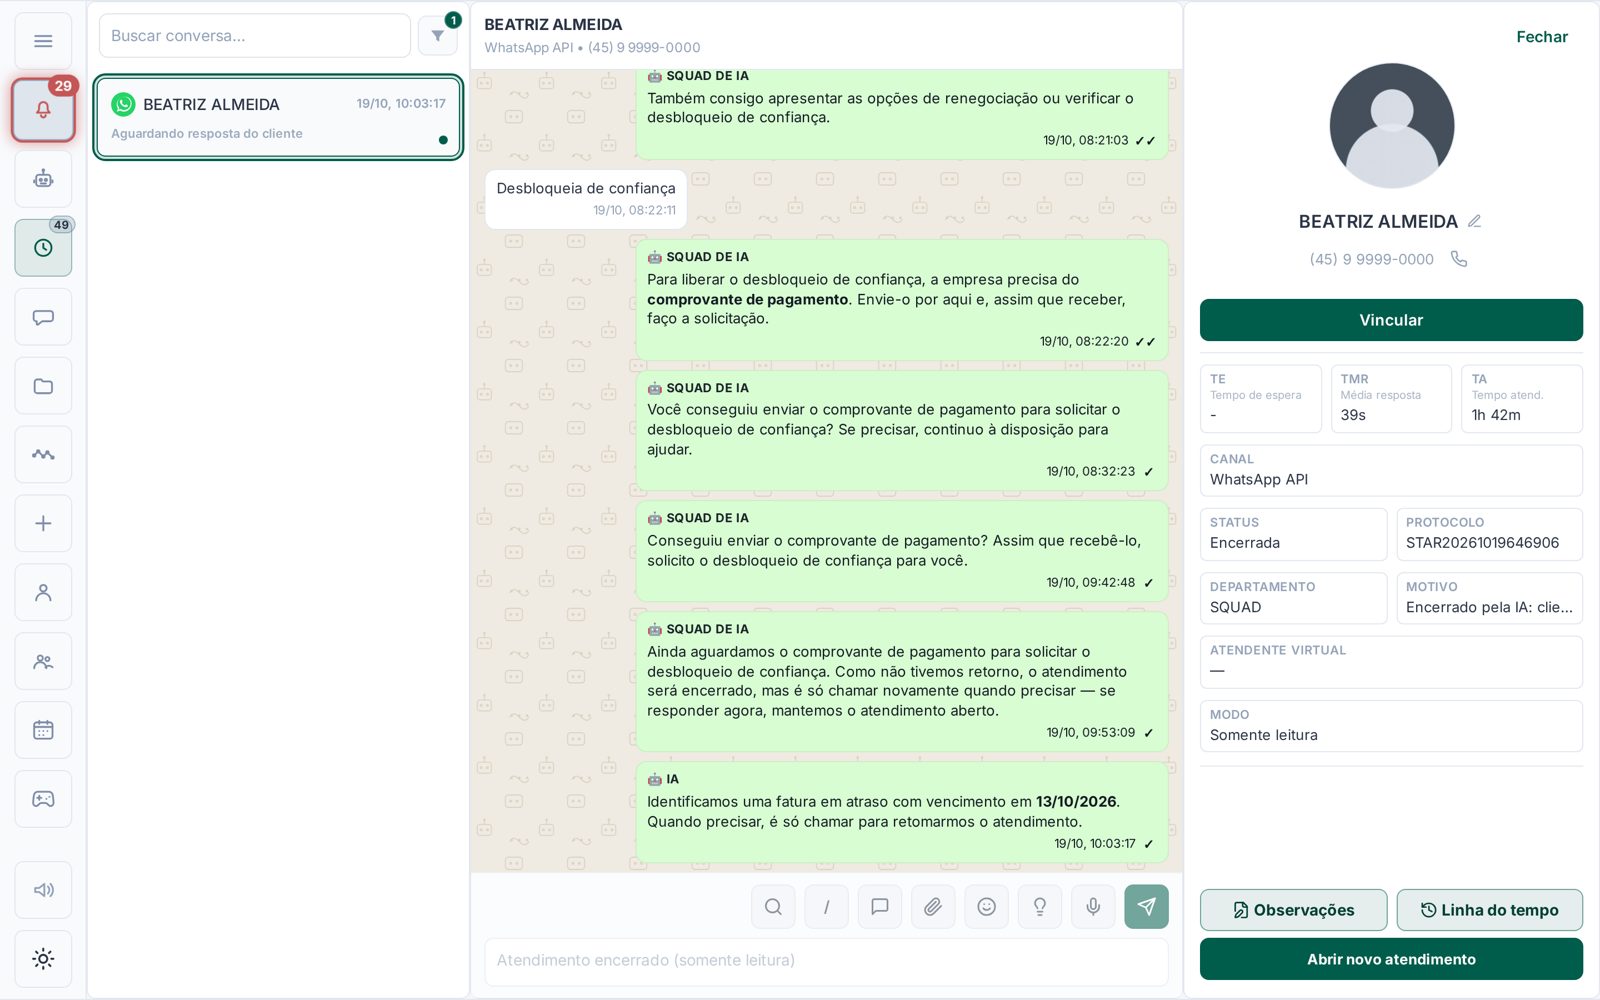Open the conversation filter funnel
1600x1000 pixels.
pyautogui.click(x=438, y=36)
